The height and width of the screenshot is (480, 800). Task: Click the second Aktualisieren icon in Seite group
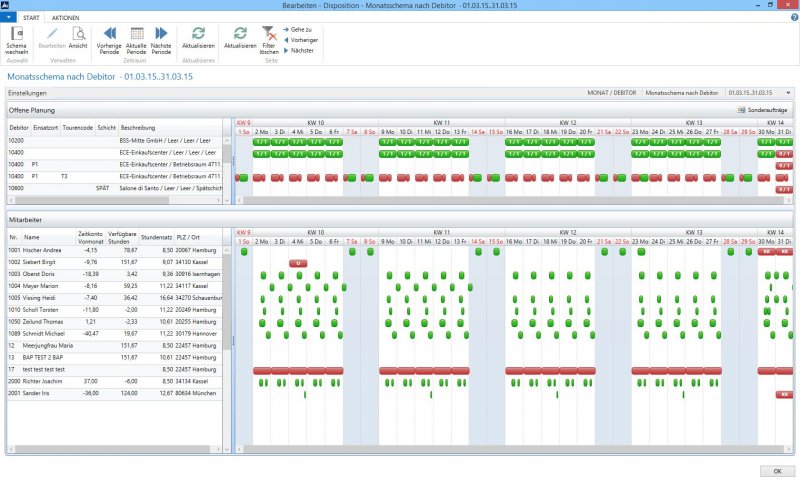point(240,34)
